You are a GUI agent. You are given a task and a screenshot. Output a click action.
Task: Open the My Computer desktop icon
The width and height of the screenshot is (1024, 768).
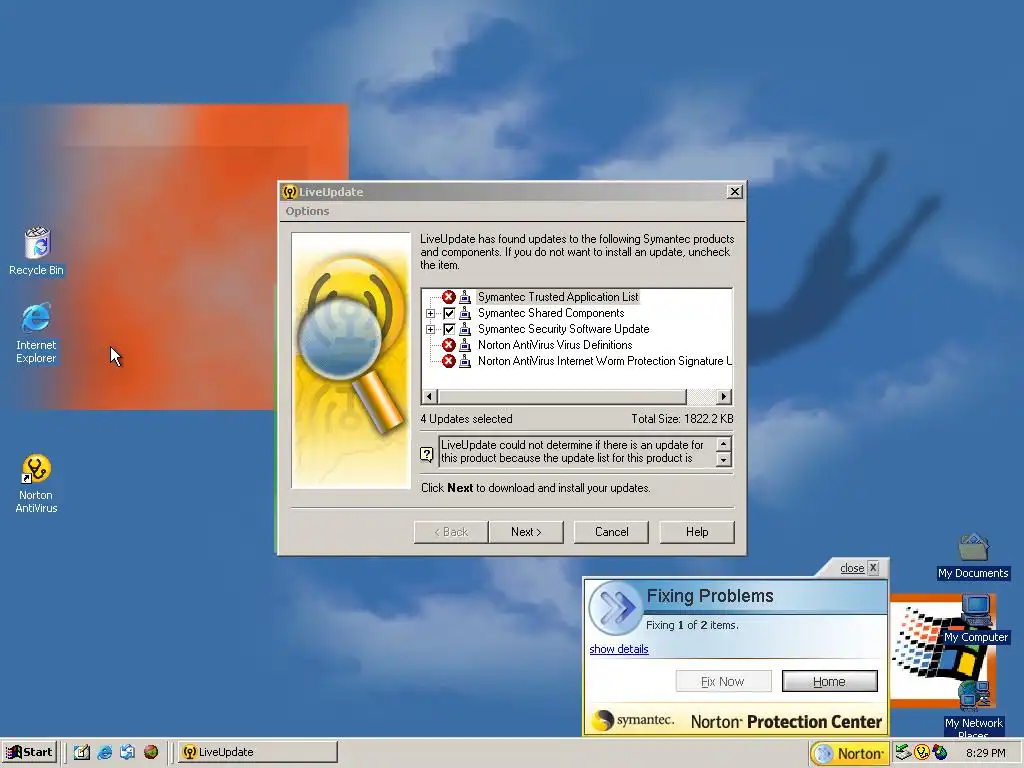pos(976,618)
